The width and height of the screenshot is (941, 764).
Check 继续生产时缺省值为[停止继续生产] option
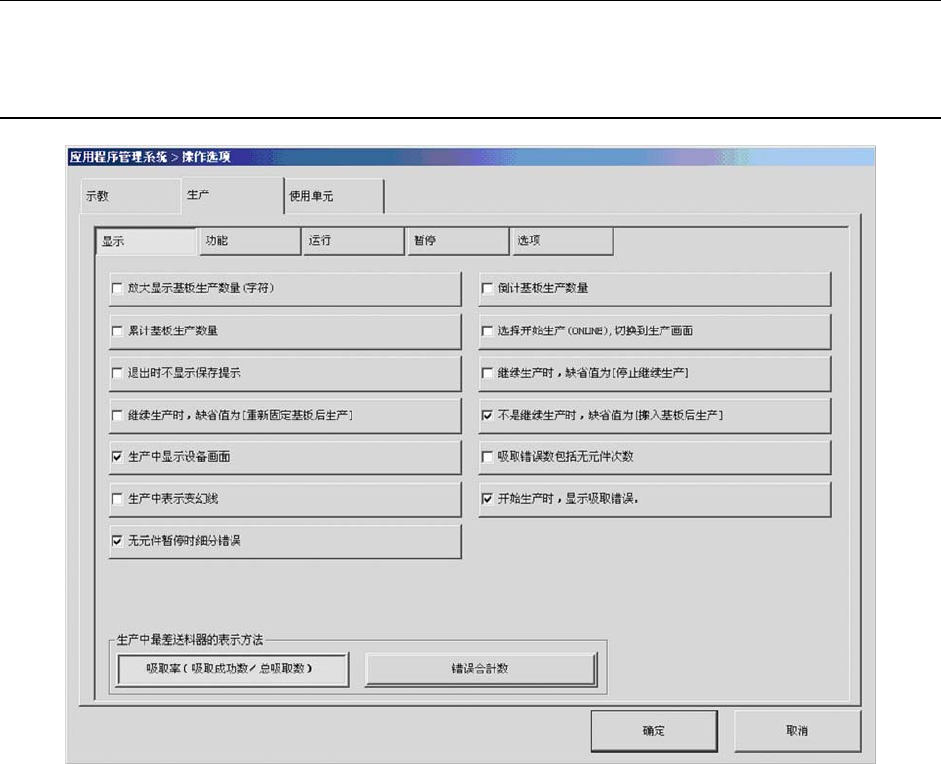coord(487,373)
